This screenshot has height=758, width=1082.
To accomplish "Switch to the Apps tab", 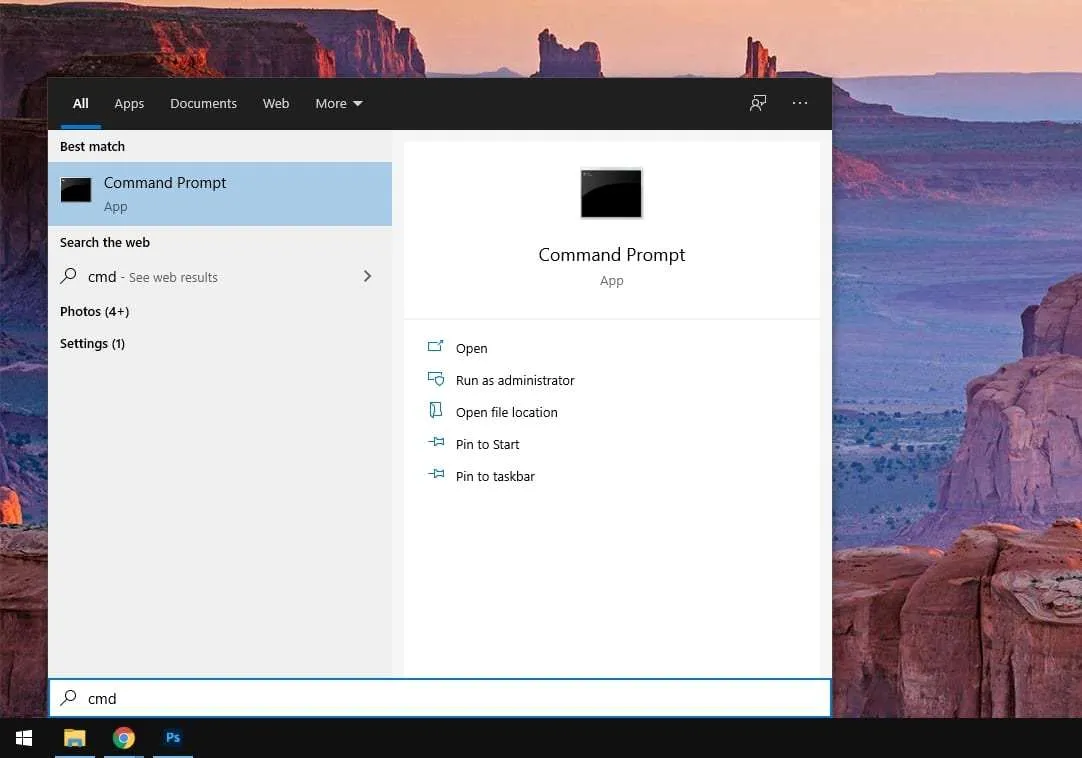I will coord(129,104).
